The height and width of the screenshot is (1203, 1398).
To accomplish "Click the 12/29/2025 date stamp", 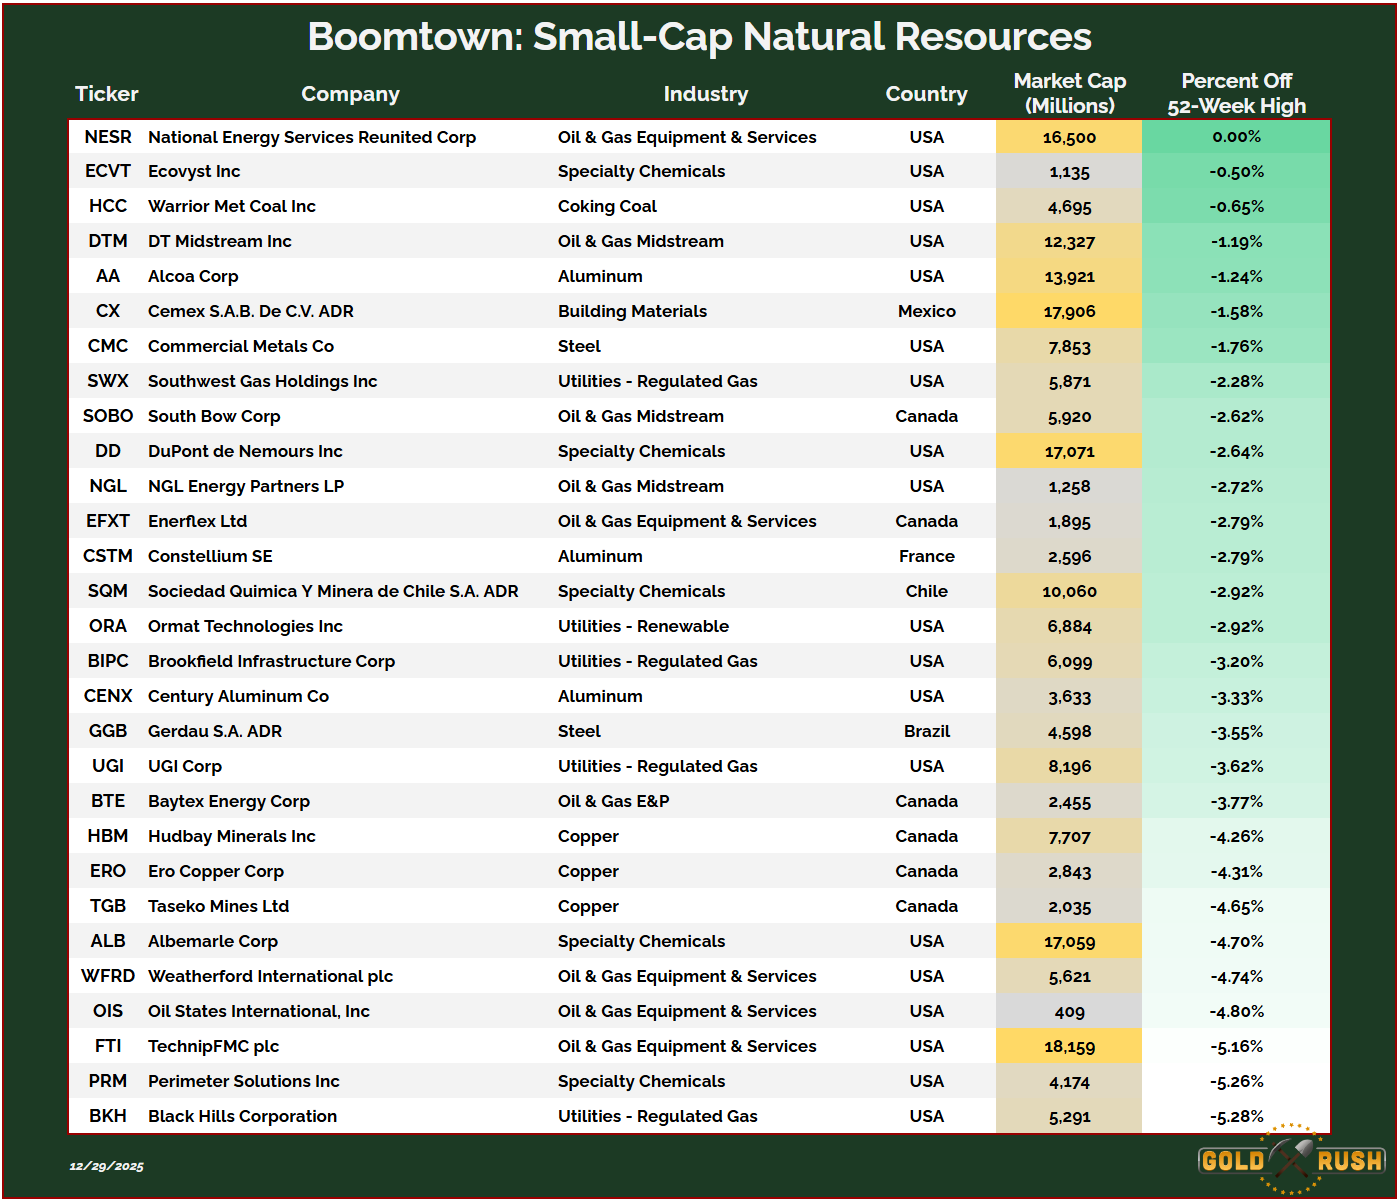I will [x=106, y=1166].
